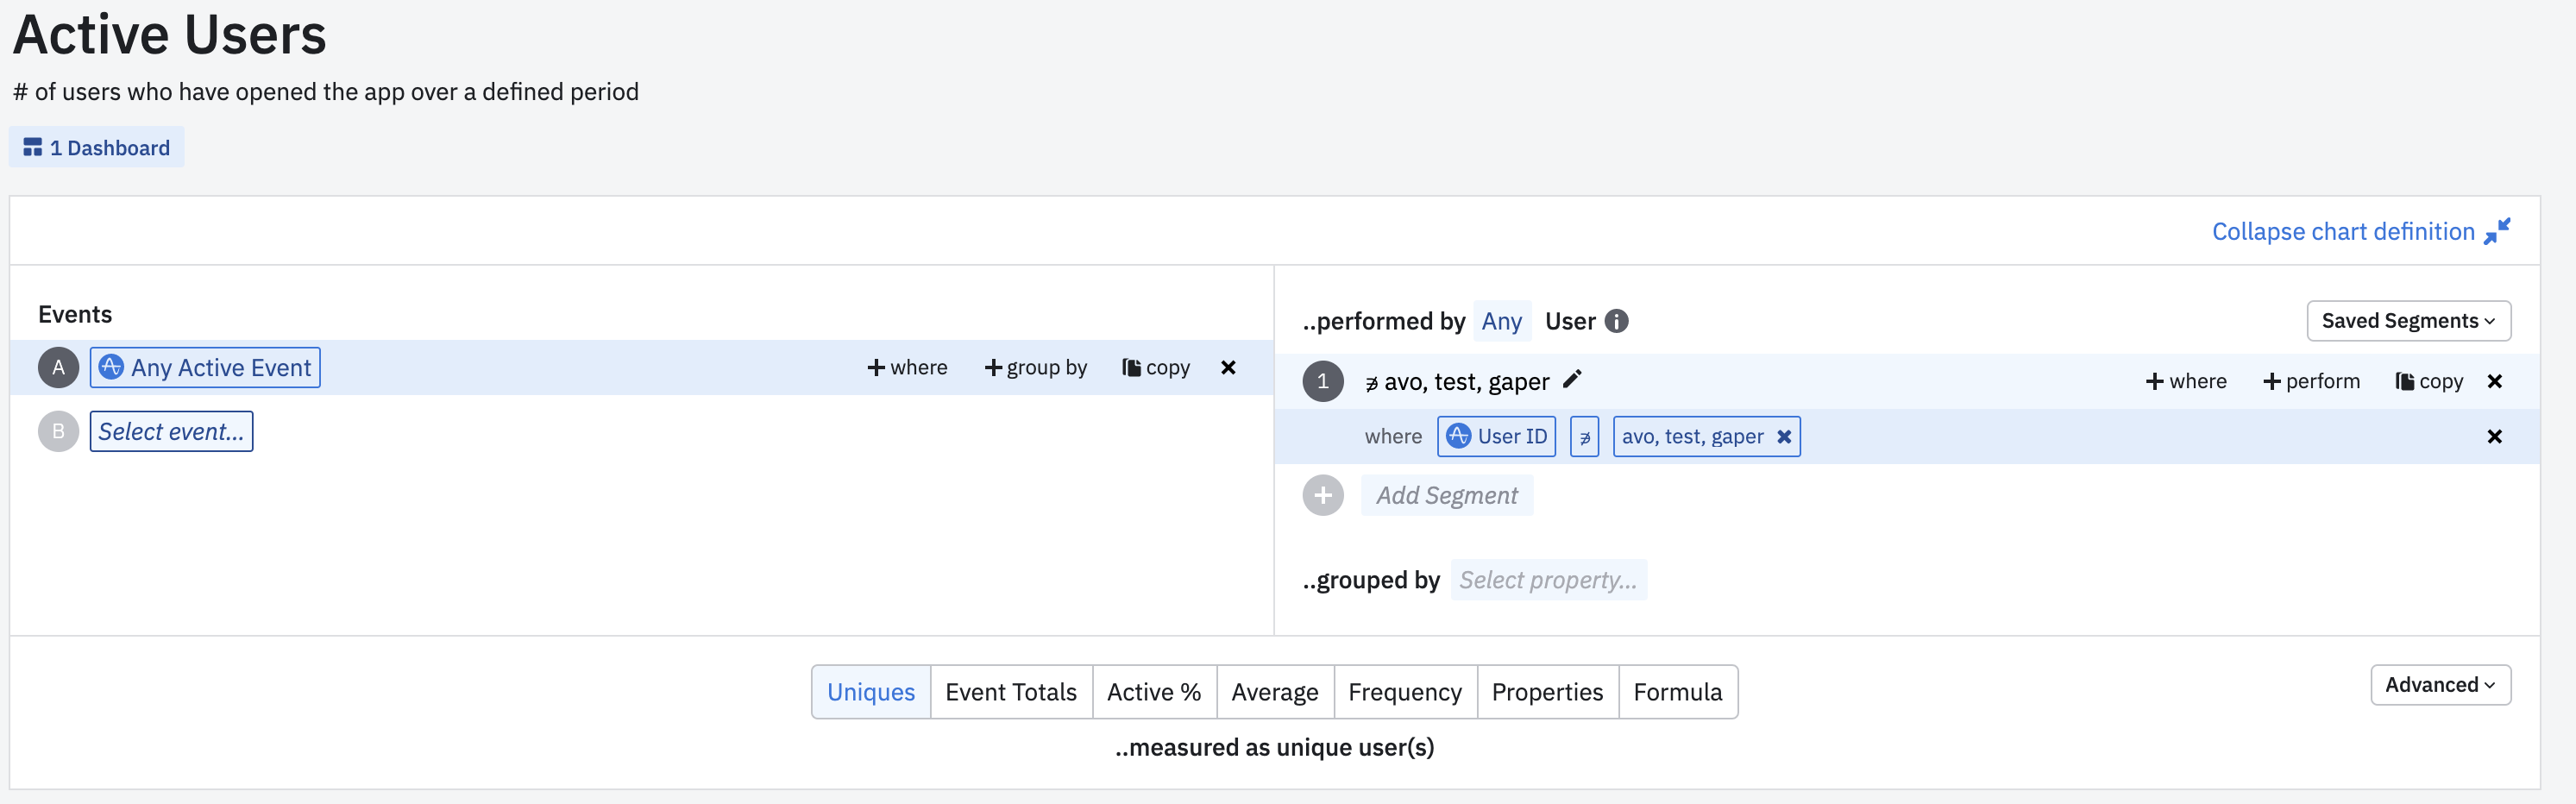Image resolution: width=2576 pixels, height=804 pixels.
Task: Copy segment 1 definition
Action: click(x=2429, y=381)
